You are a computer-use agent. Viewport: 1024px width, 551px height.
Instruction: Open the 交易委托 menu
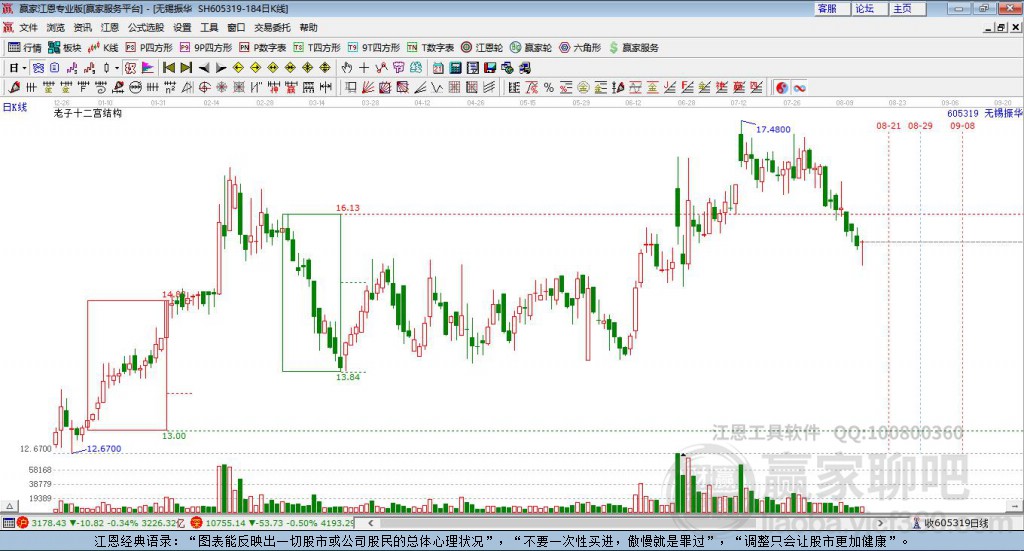272,27
